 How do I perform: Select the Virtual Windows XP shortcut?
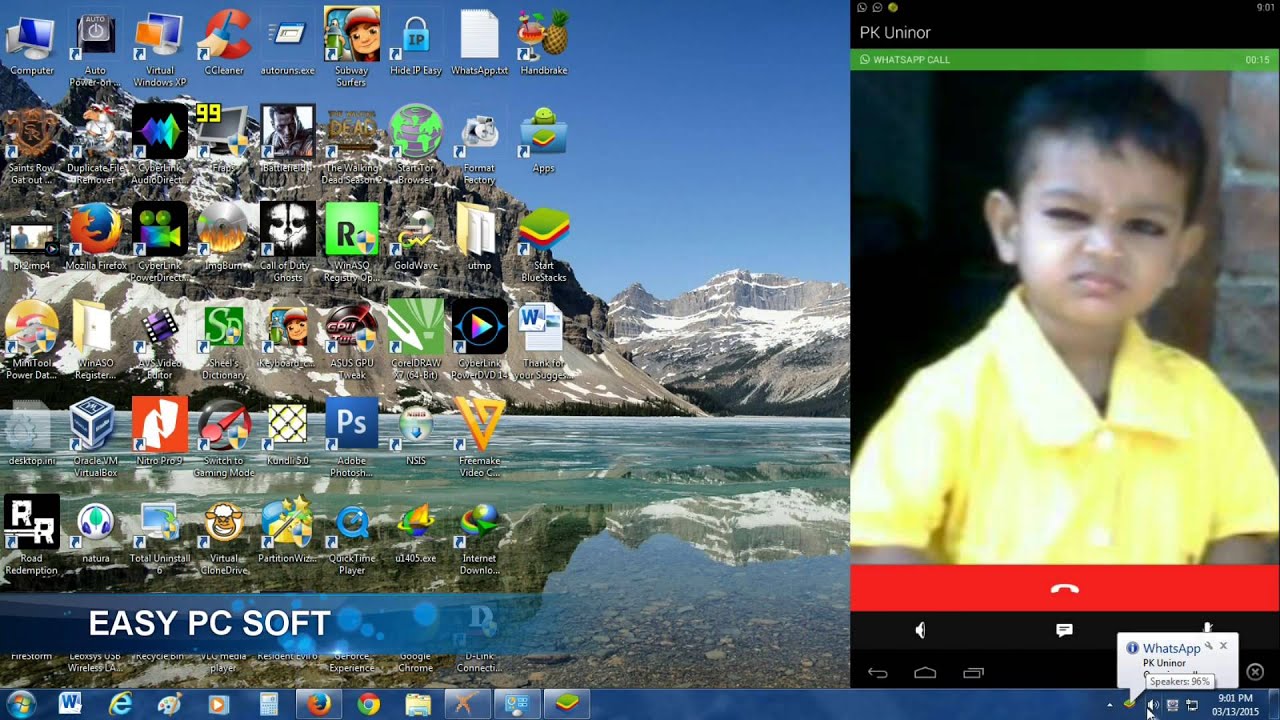point(160,48)
